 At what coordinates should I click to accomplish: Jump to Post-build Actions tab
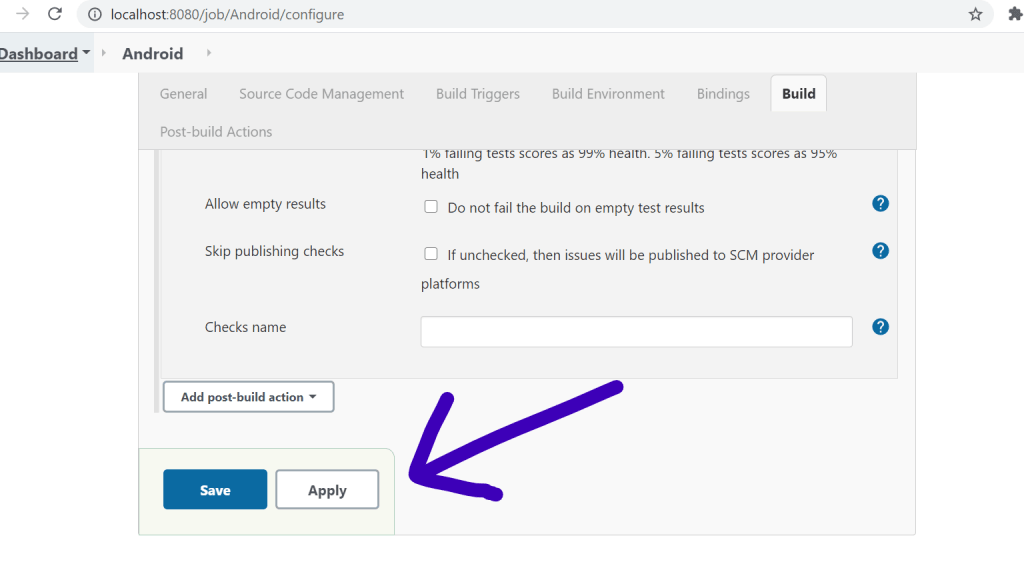[216, 132]
